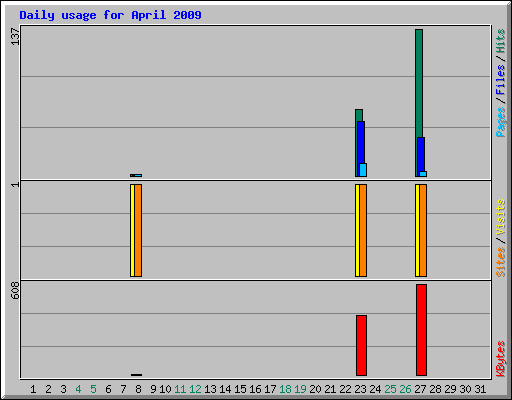Image resolution: width=512 pixels, height=400 pixels.
Task: Click the chart title 'Daily usage for April 2009'
Action: coord(110,15)
